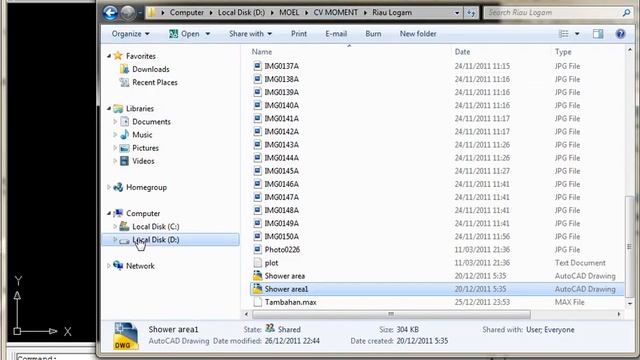Select Libraries in navigation pane
The image size is (640, 360).
coord(140,108)
